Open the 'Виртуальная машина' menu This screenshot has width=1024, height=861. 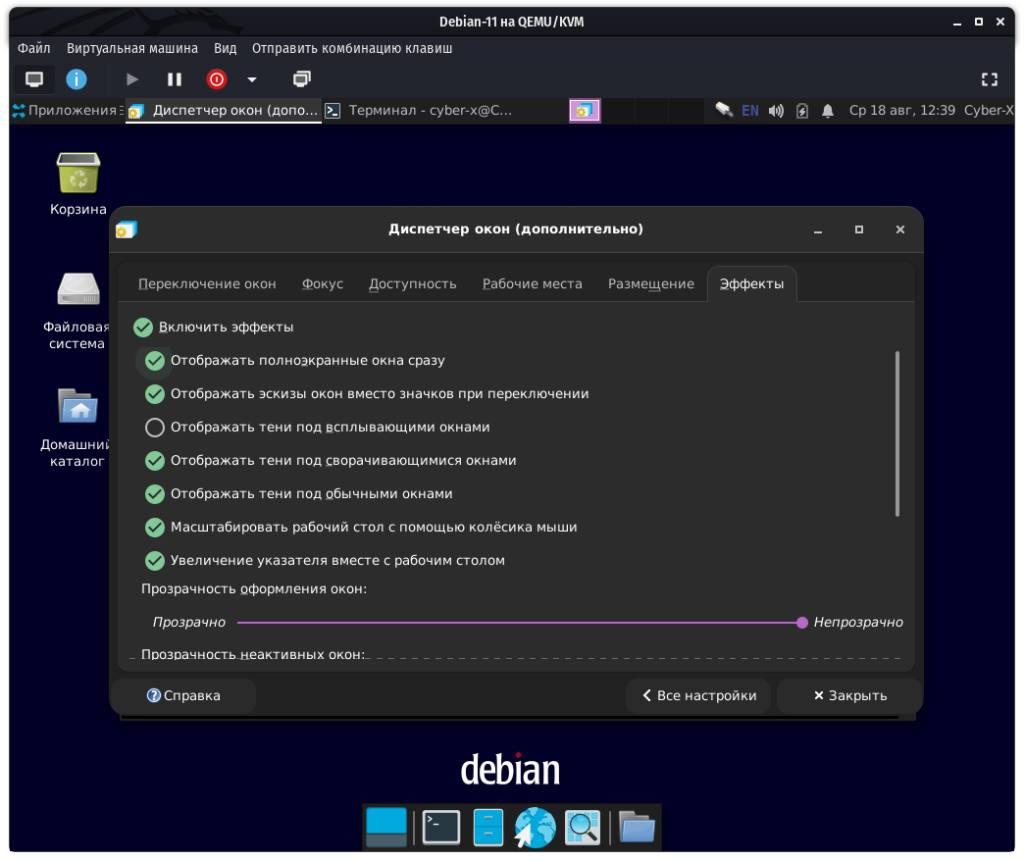132,48
